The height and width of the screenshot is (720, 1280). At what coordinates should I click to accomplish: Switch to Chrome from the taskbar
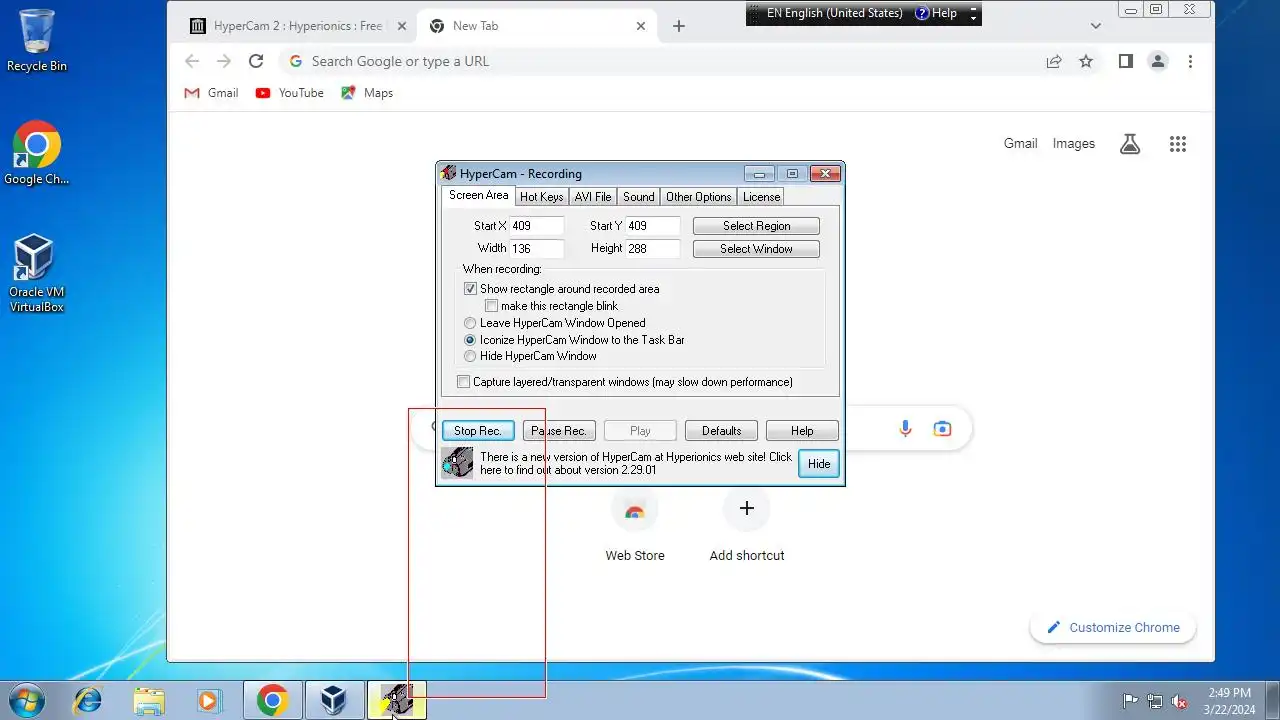tap(272, 700)
